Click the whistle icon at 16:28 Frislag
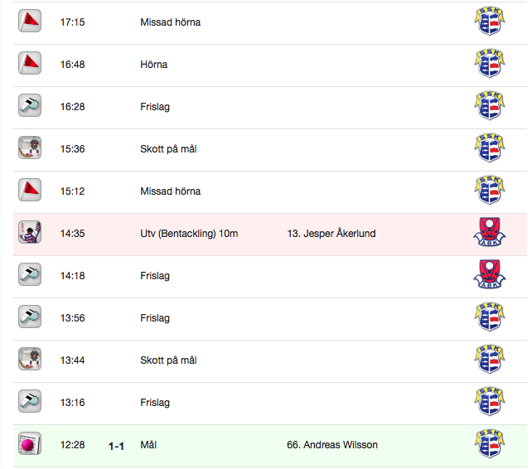Viewport: 532px width, 469px height. click(30, 106)
